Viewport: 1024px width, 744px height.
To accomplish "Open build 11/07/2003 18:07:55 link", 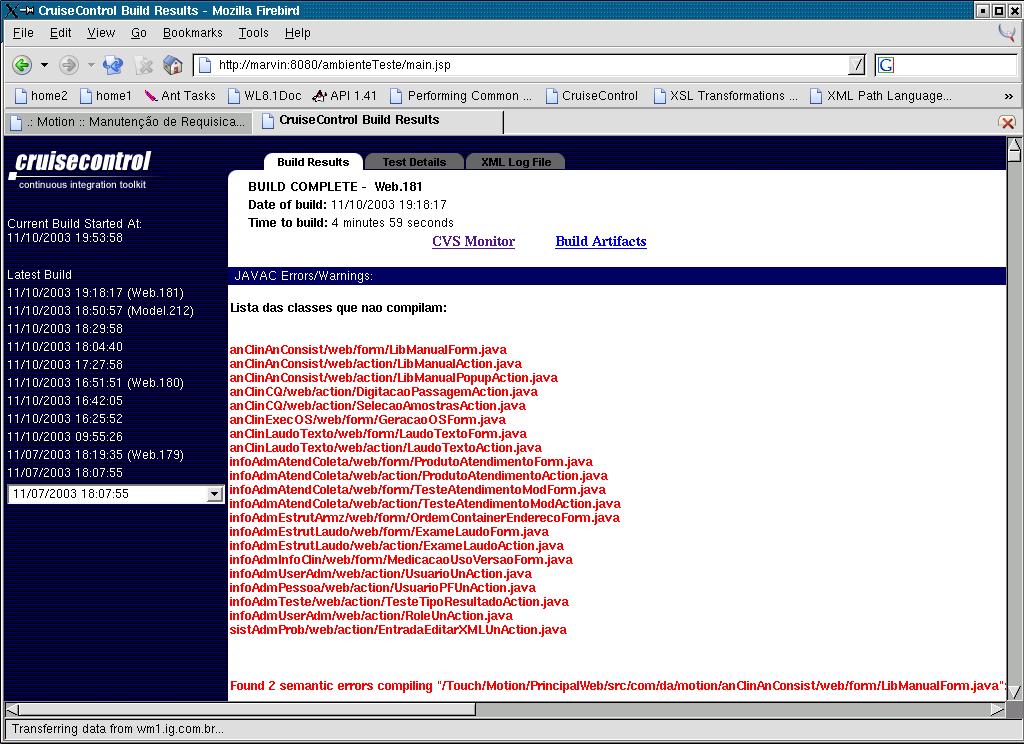I will (x=65, y=472).
